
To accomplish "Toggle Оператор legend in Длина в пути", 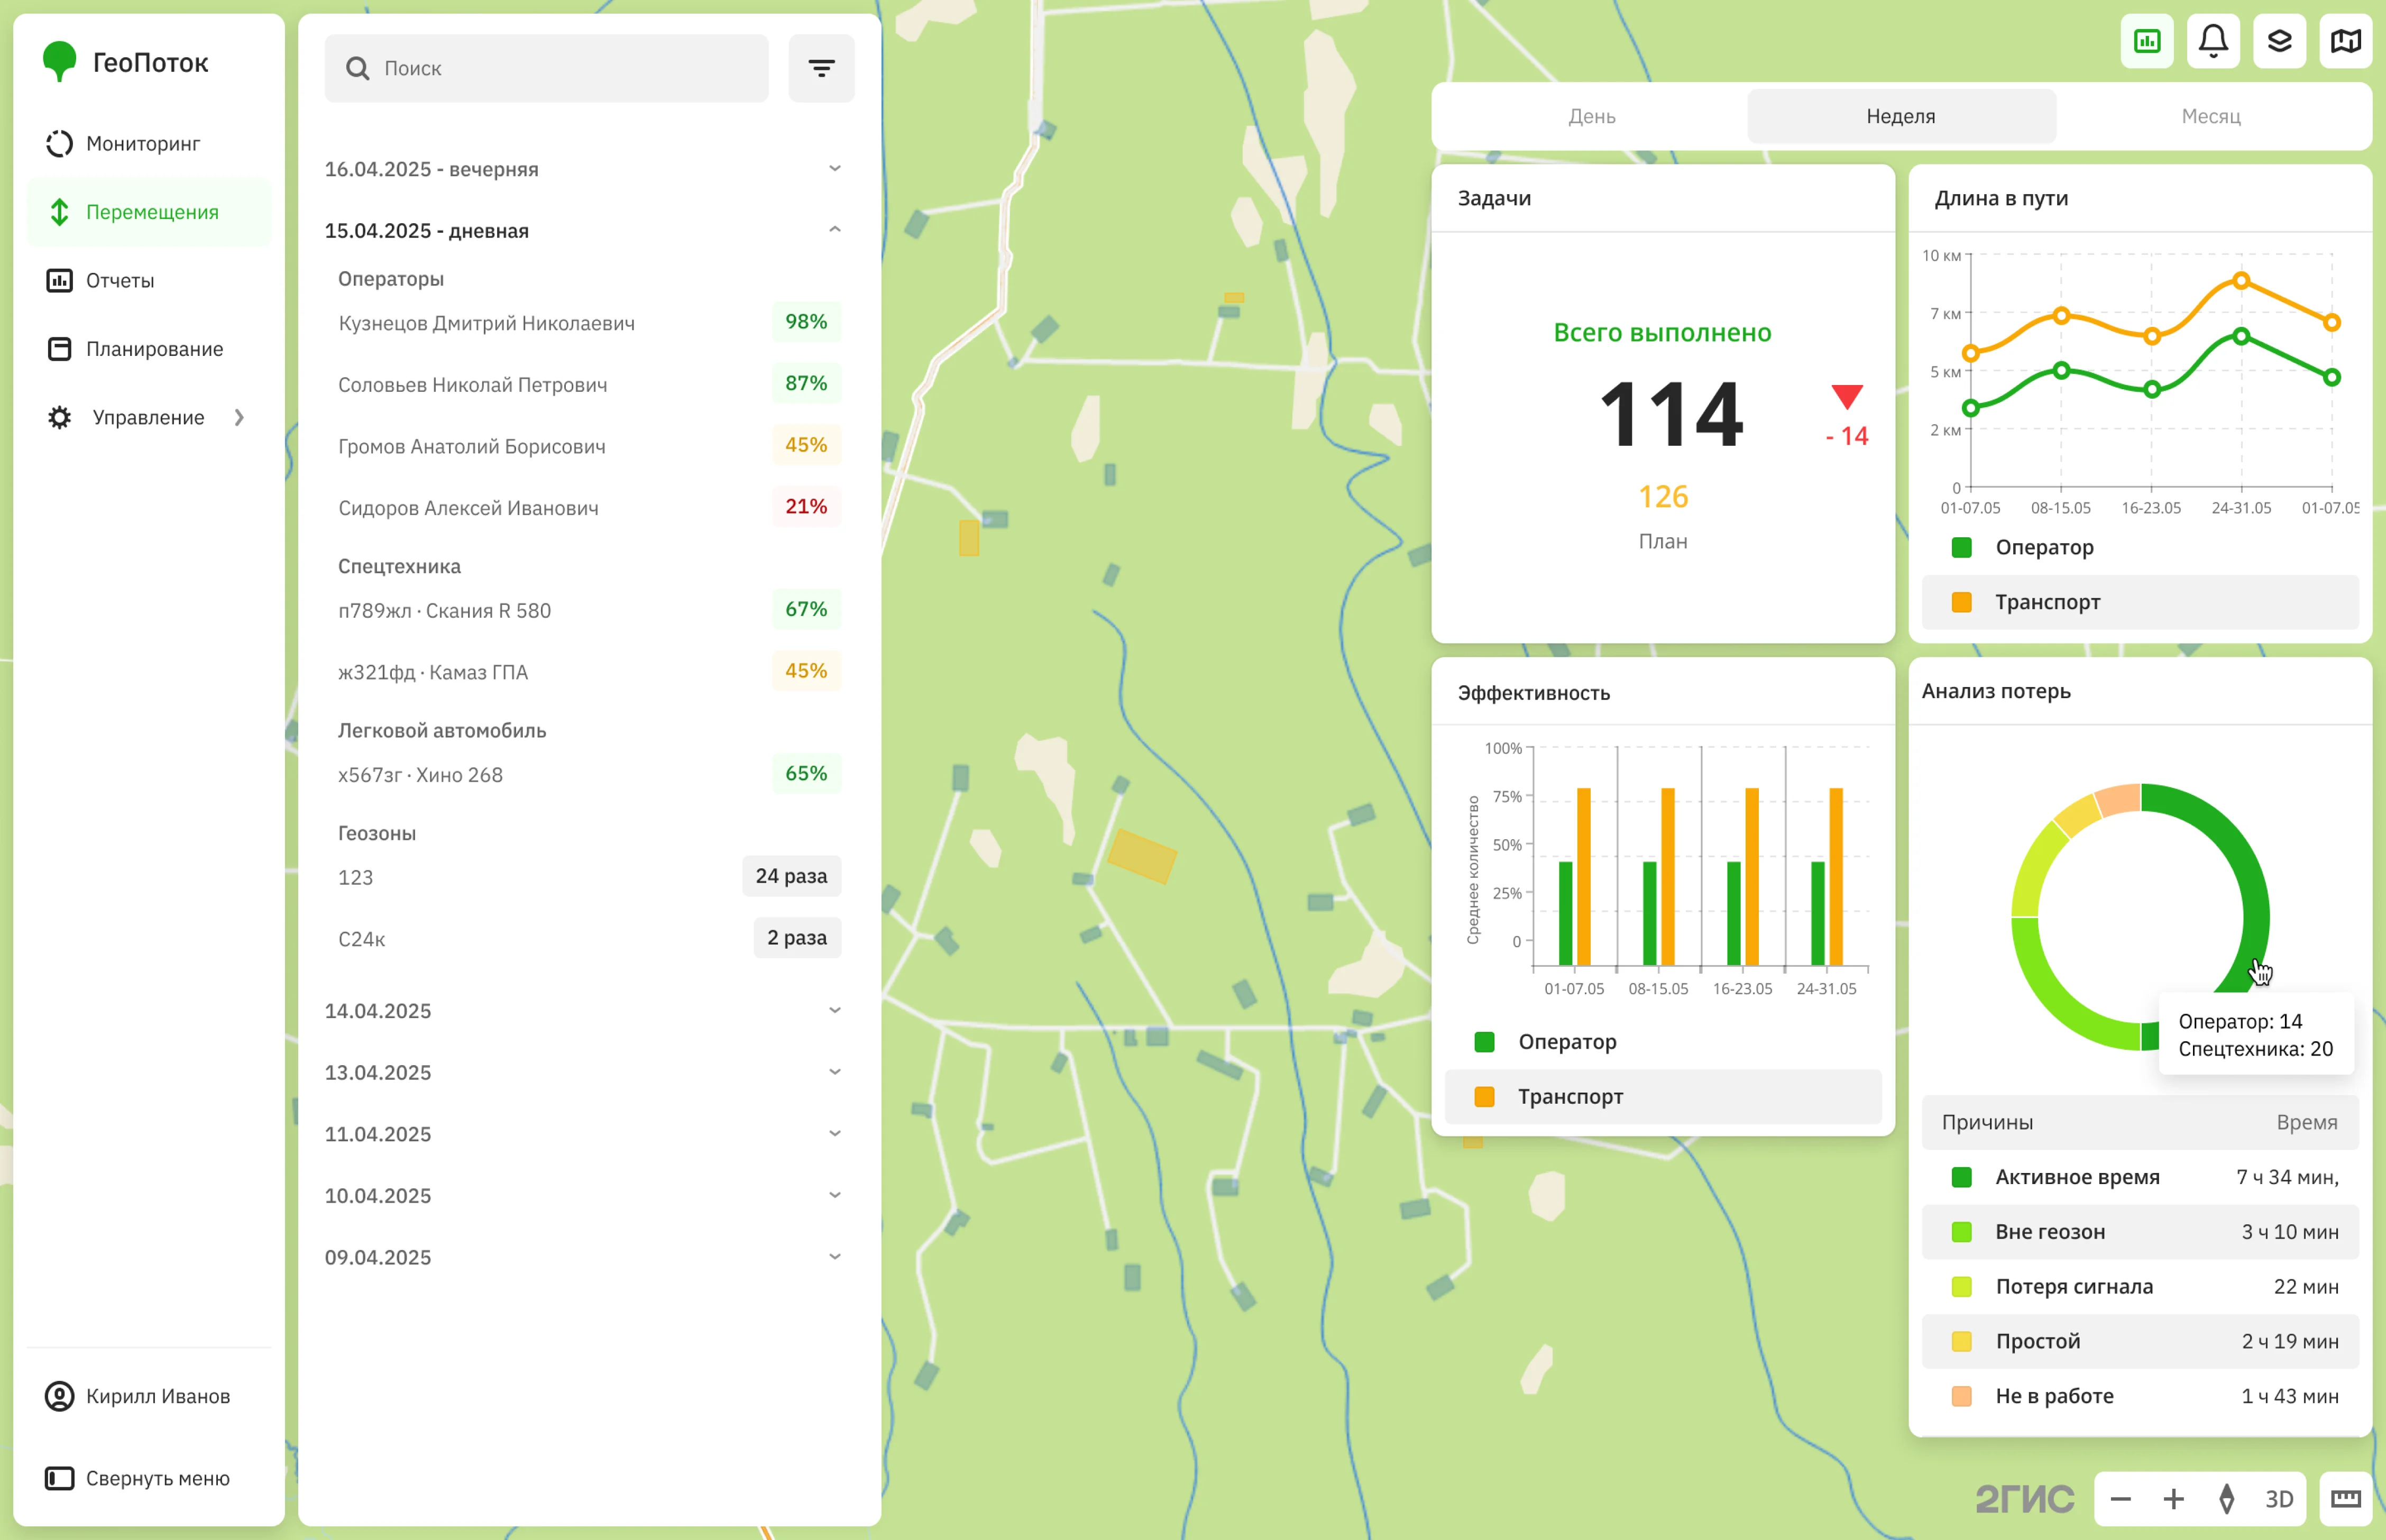I will tap(2043, 547).
